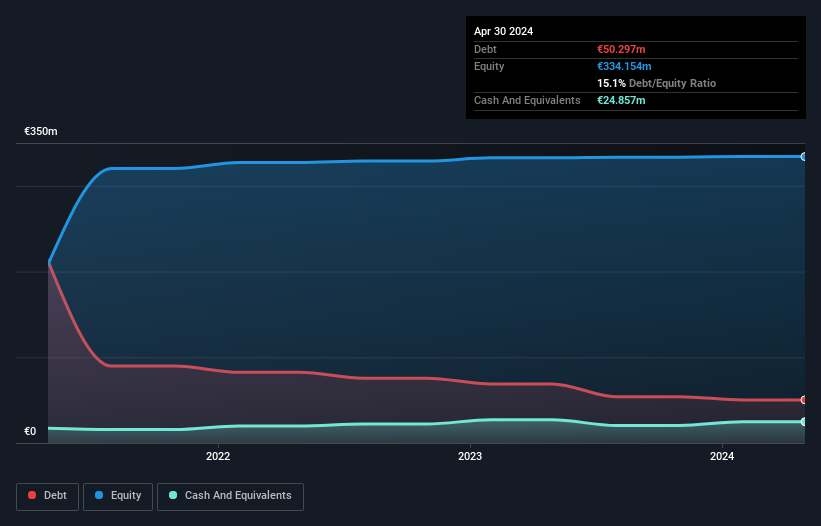Click the 2022 x-axis label
The image size is (821, 526).
(x=218, y=456)
